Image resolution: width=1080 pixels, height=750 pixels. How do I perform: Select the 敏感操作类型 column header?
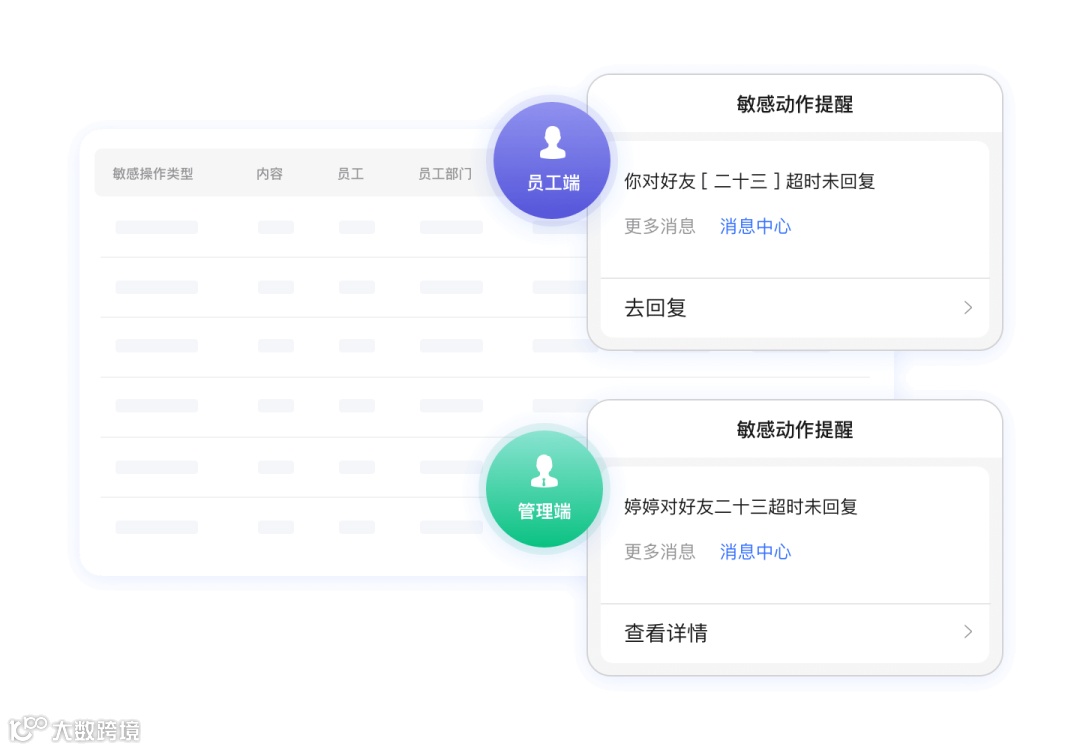[x=153, y=174]
